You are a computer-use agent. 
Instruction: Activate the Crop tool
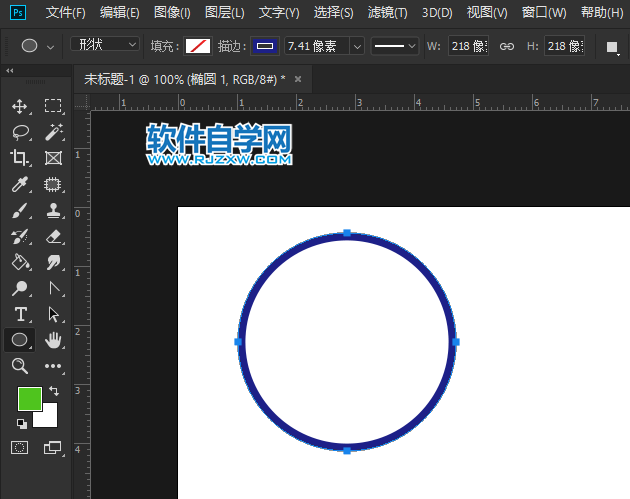pos(19,158)
